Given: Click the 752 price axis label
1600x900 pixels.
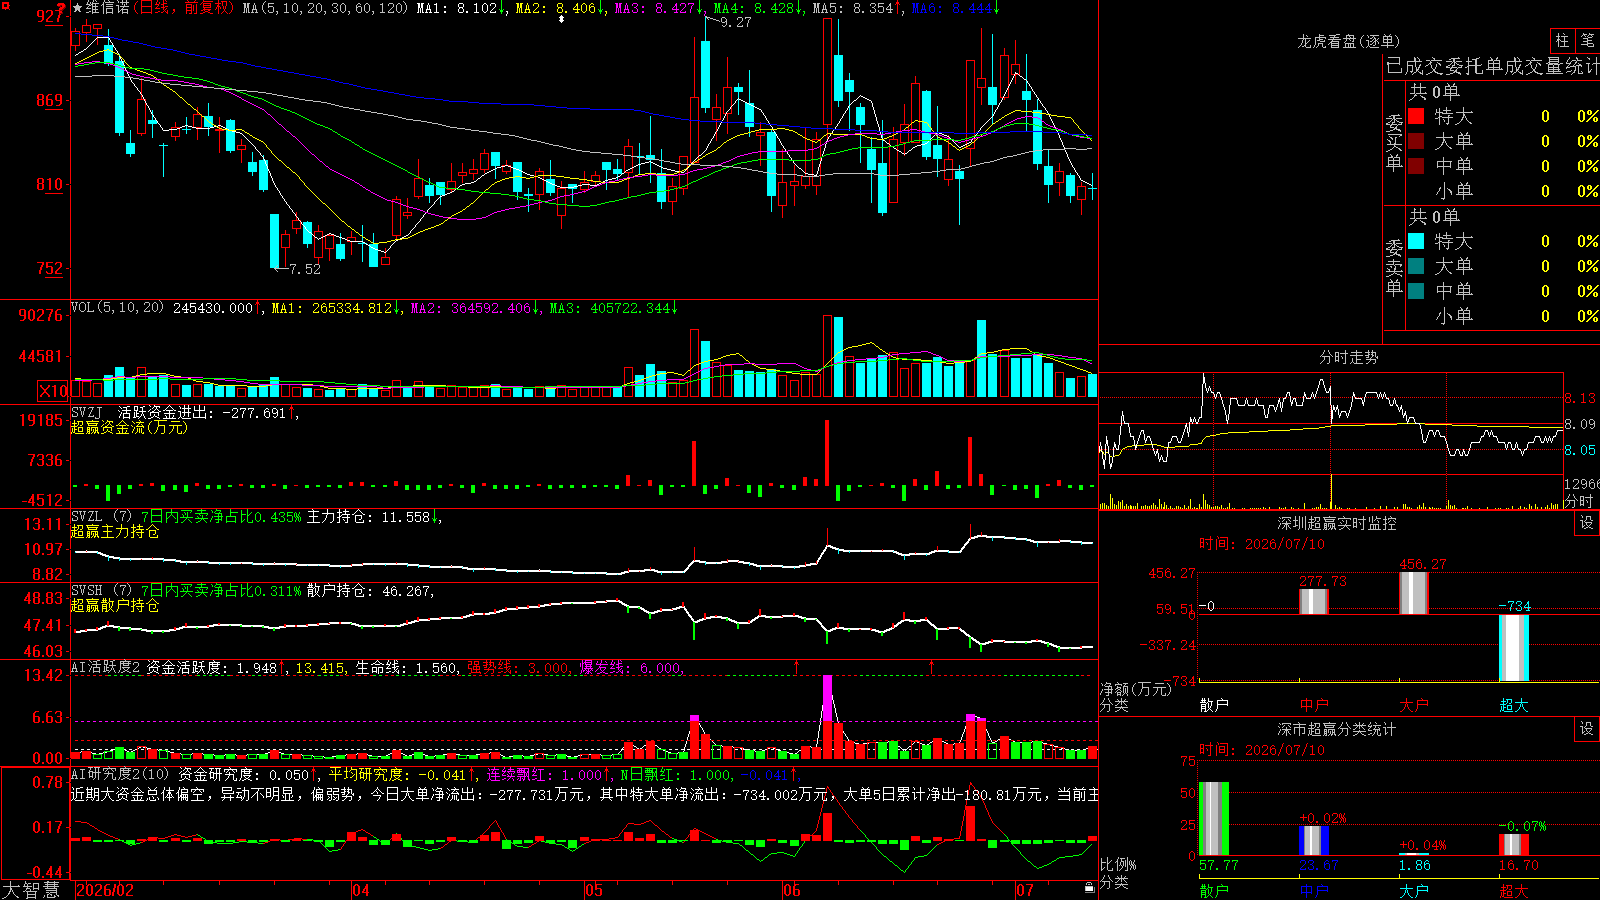Looking at the screenshot, I should (49, 268).
